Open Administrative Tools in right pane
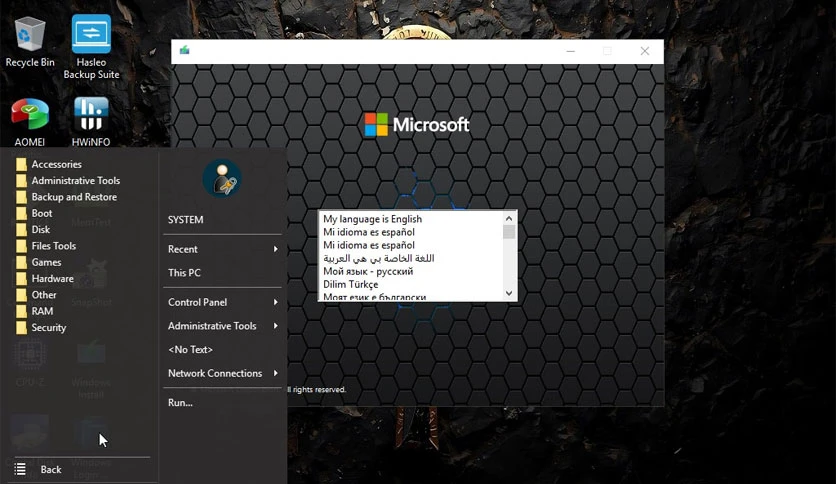 click(x=222, y=326)
